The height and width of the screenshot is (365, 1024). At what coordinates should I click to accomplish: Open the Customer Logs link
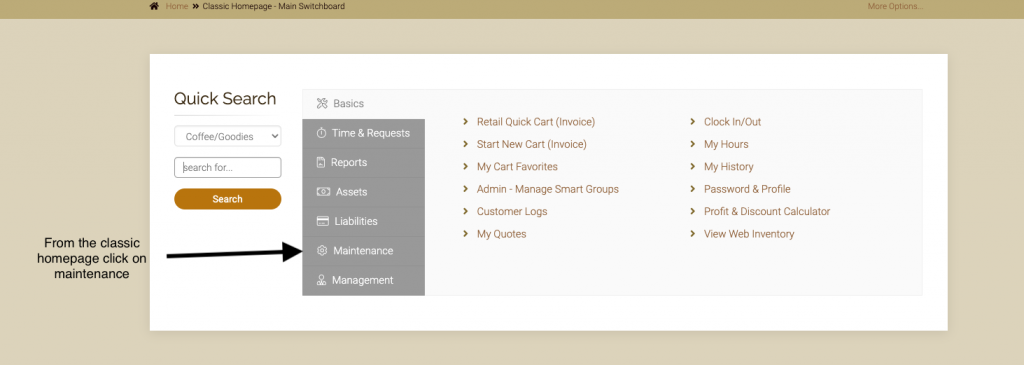coord(512,212)
